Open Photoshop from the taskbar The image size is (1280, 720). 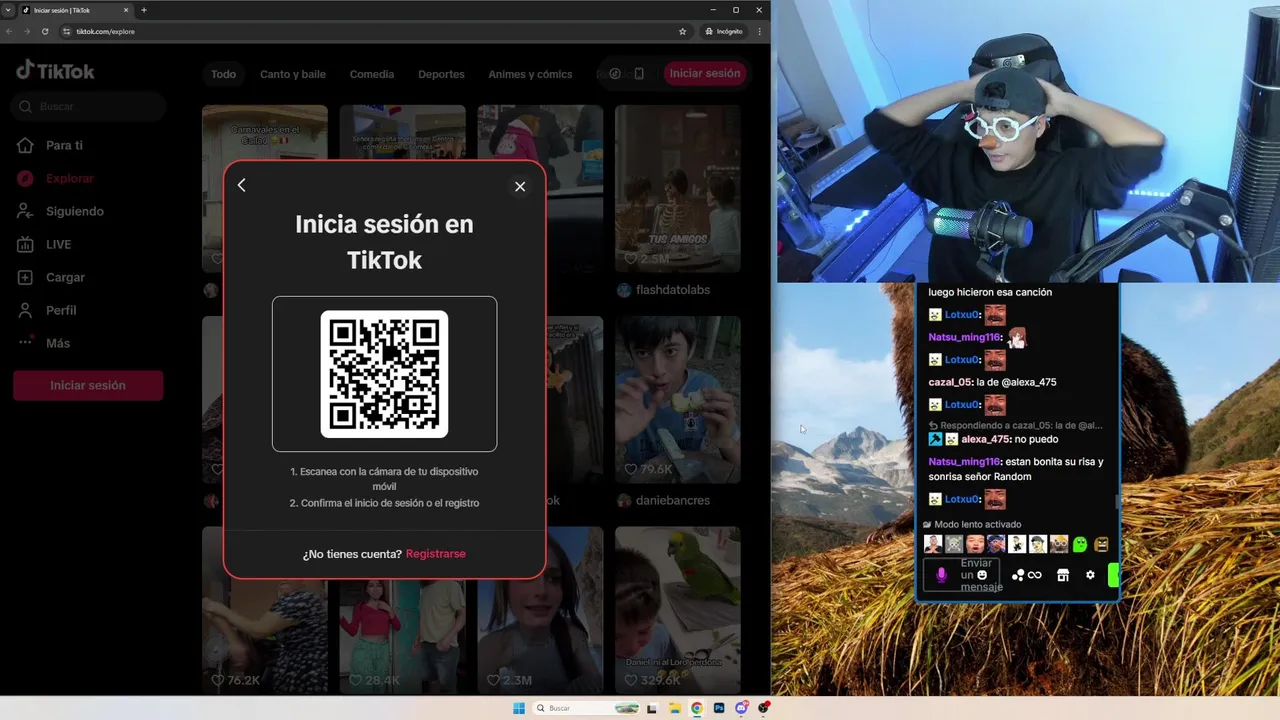click(719, 708)
